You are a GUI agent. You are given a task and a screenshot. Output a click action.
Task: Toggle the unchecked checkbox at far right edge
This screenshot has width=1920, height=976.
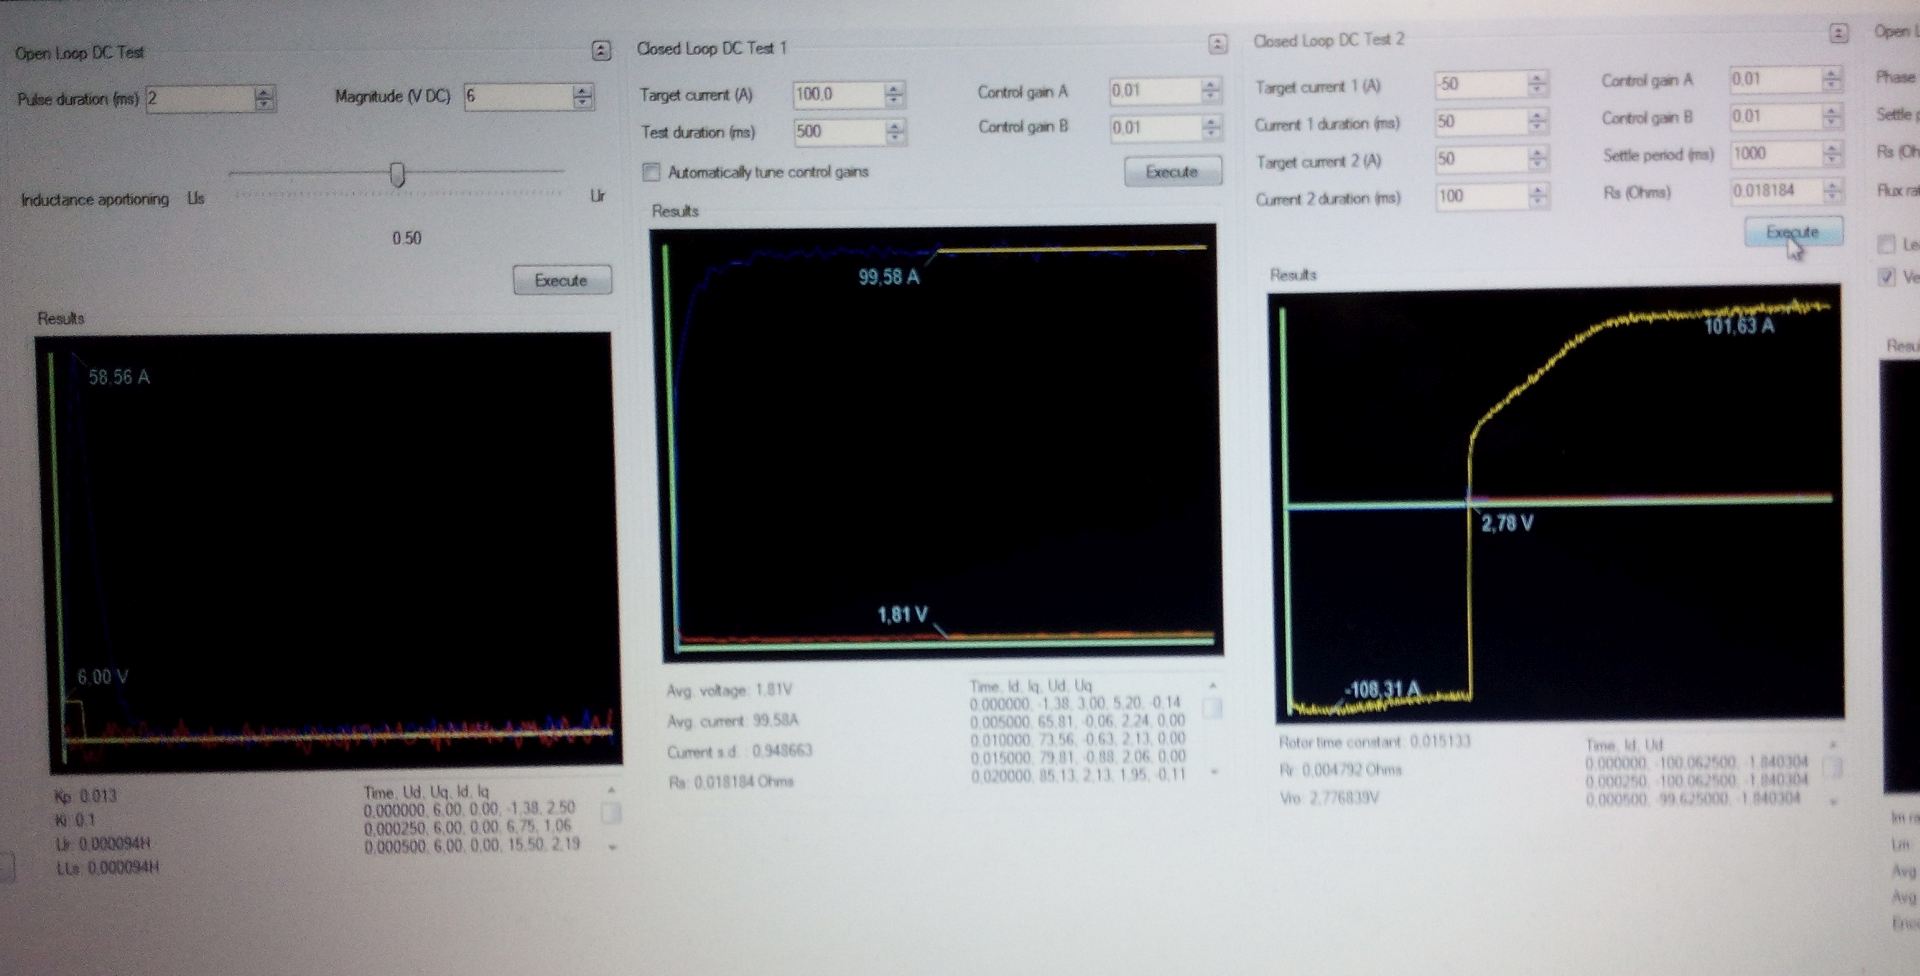coord(1886,244)
